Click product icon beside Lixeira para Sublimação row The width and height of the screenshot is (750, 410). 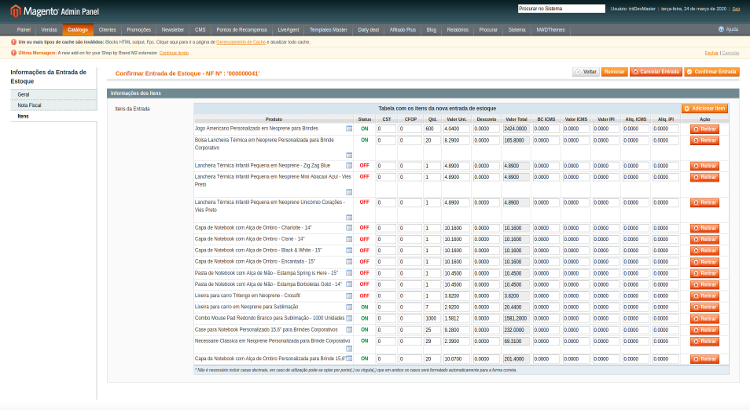point(349,307)
